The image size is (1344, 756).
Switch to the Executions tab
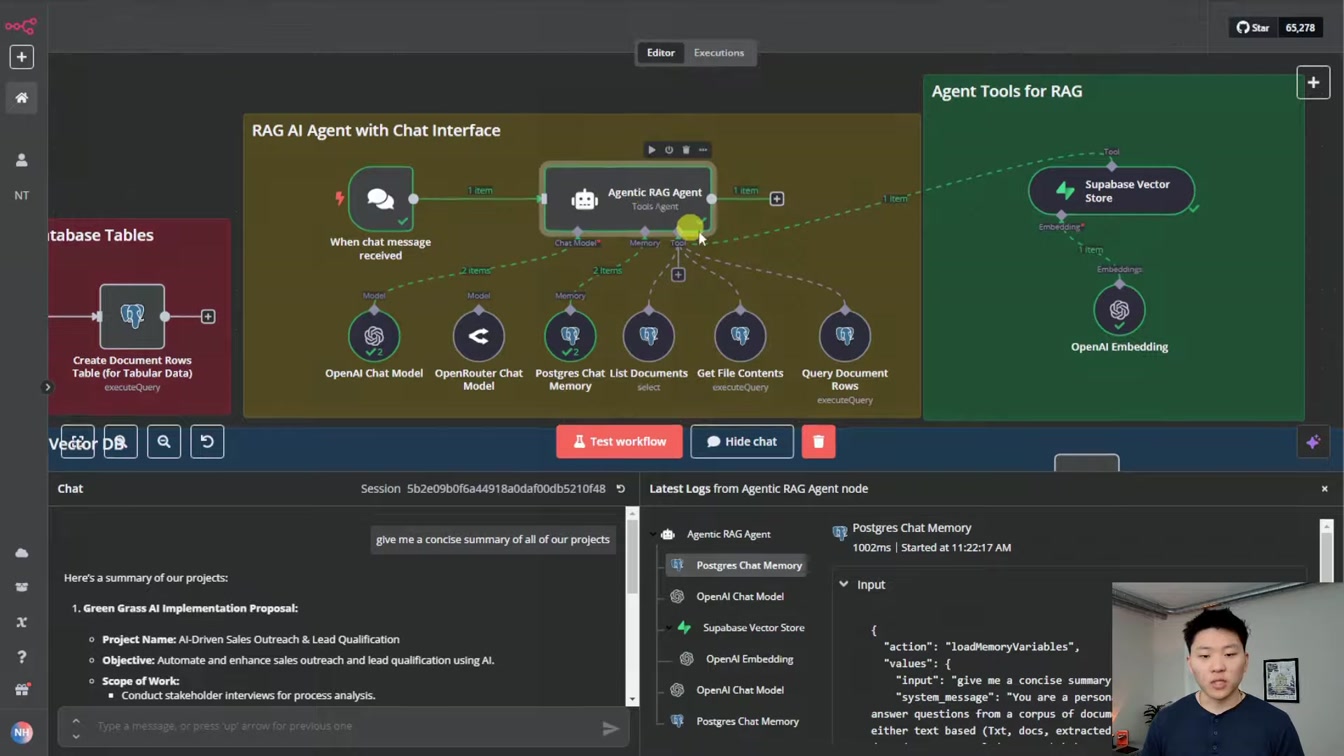click(719, 53)
